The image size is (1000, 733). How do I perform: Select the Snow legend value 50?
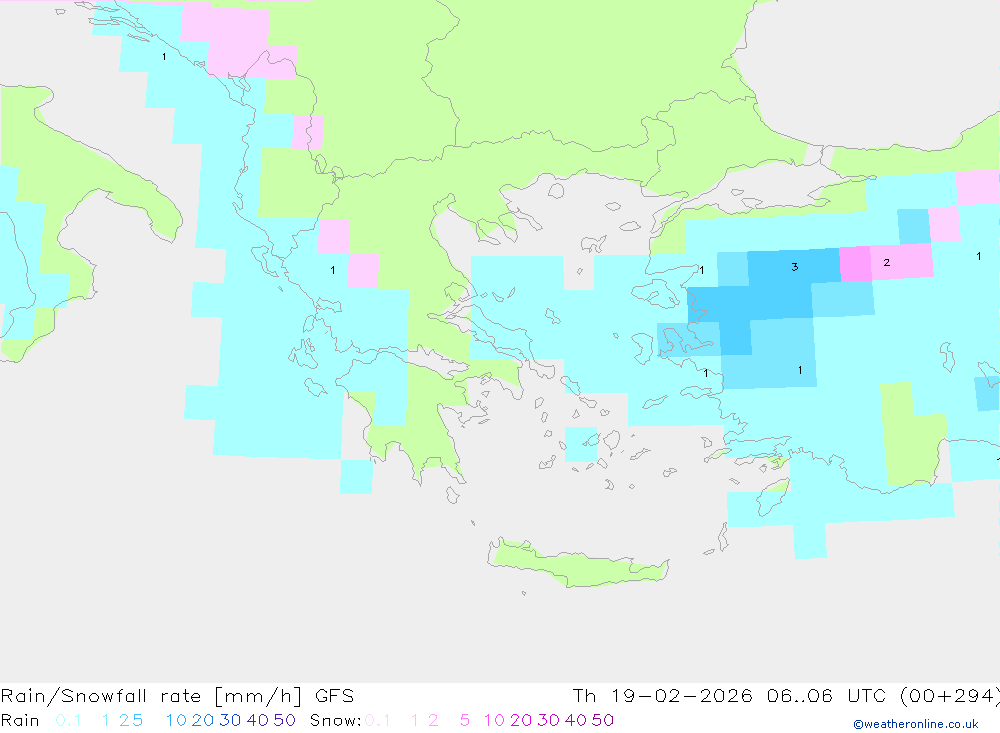pyautogui.click(x=603, y=720)
